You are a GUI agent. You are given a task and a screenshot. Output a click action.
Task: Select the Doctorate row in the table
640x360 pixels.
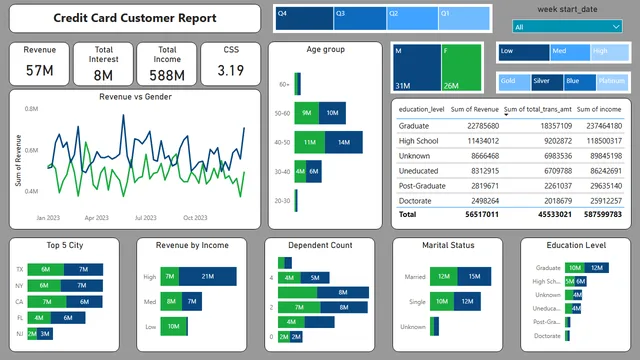point(510,201)
